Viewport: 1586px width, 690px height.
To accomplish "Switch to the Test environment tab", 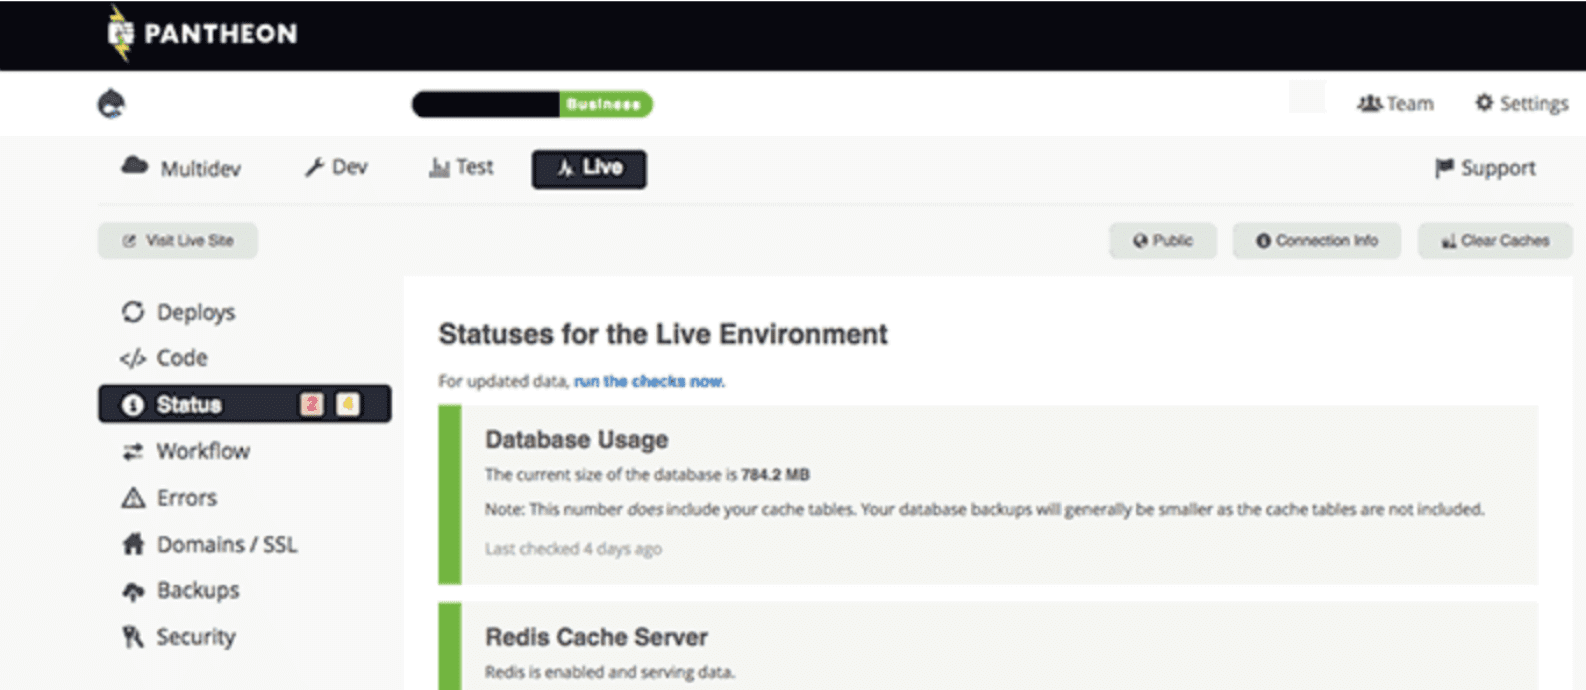I will pyautogui.click(x=461, y=168).
